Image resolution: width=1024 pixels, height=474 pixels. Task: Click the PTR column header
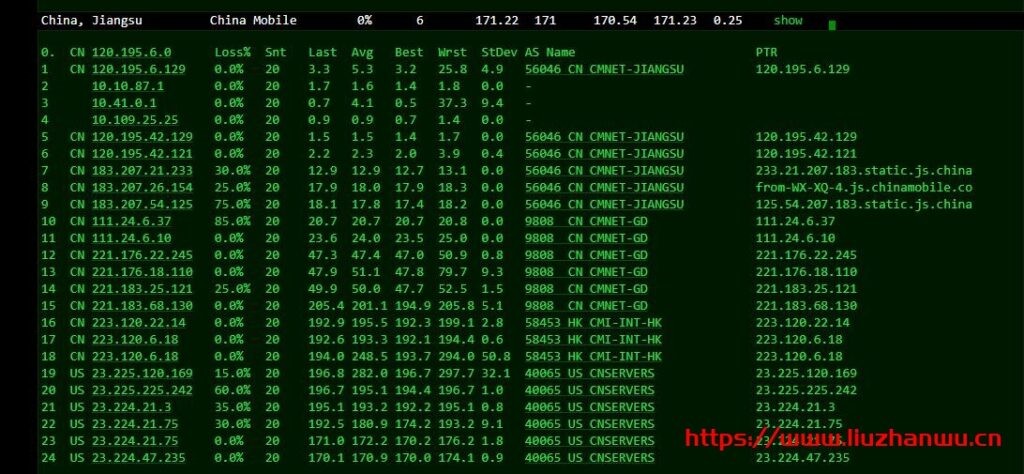pyautogui.click(x=767, y=52)
